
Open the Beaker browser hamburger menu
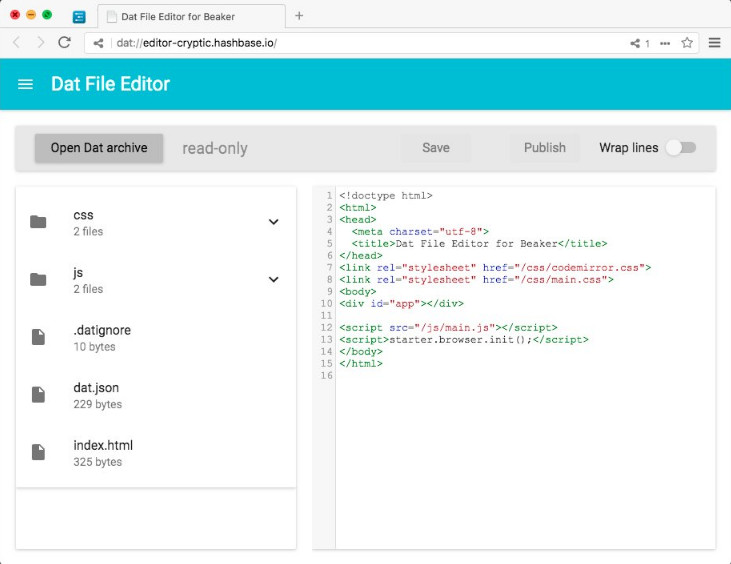pos(715,43)
